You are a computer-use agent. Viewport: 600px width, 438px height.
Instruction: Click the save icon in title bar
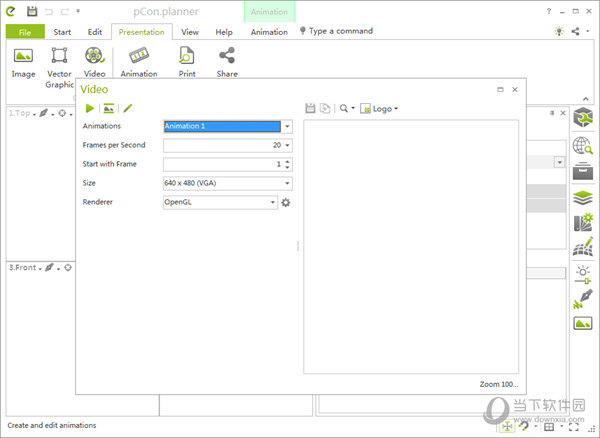tap(32, 11)
